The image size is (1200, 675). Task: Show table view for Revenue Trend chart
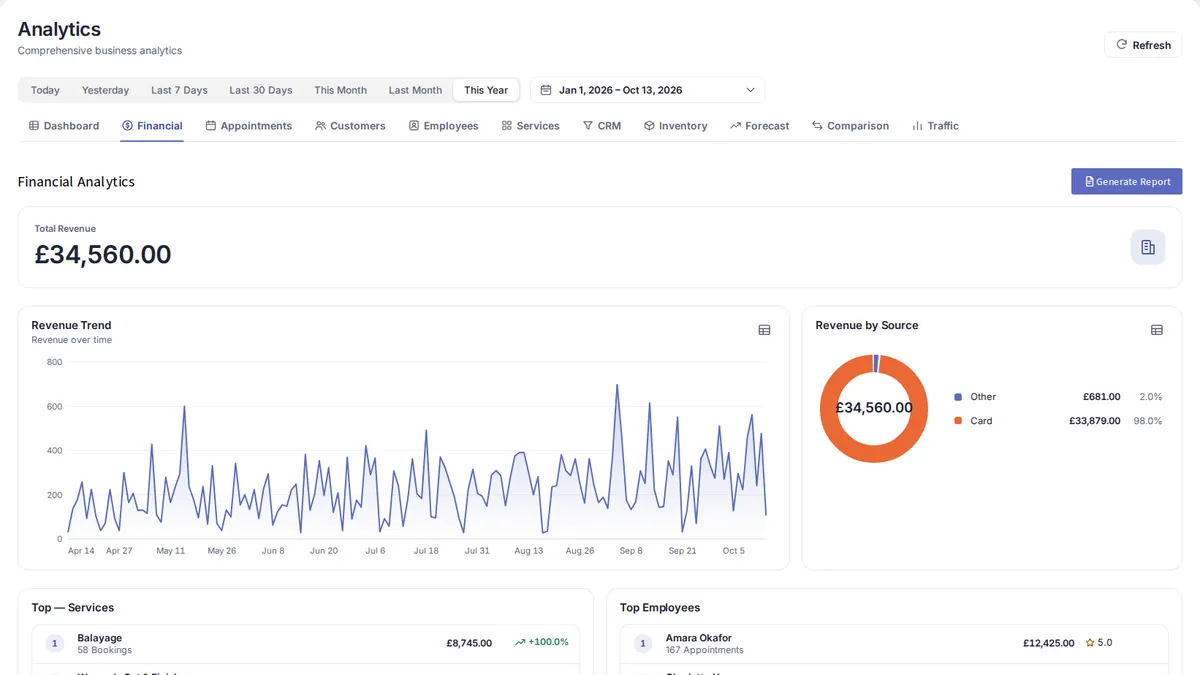[x=764, y=330]
